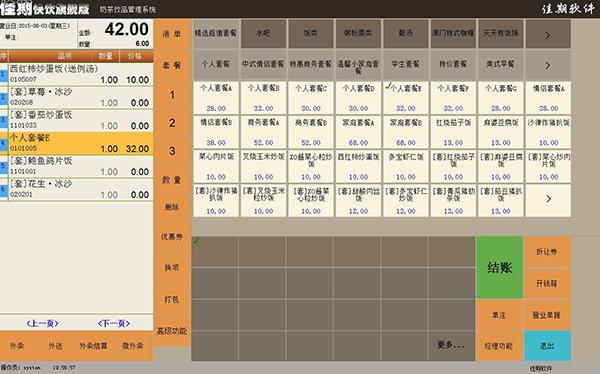Click the 外卖 takeout button
Image resolution: width=600 pixels, height=374 pixels.
click(18, 346)
